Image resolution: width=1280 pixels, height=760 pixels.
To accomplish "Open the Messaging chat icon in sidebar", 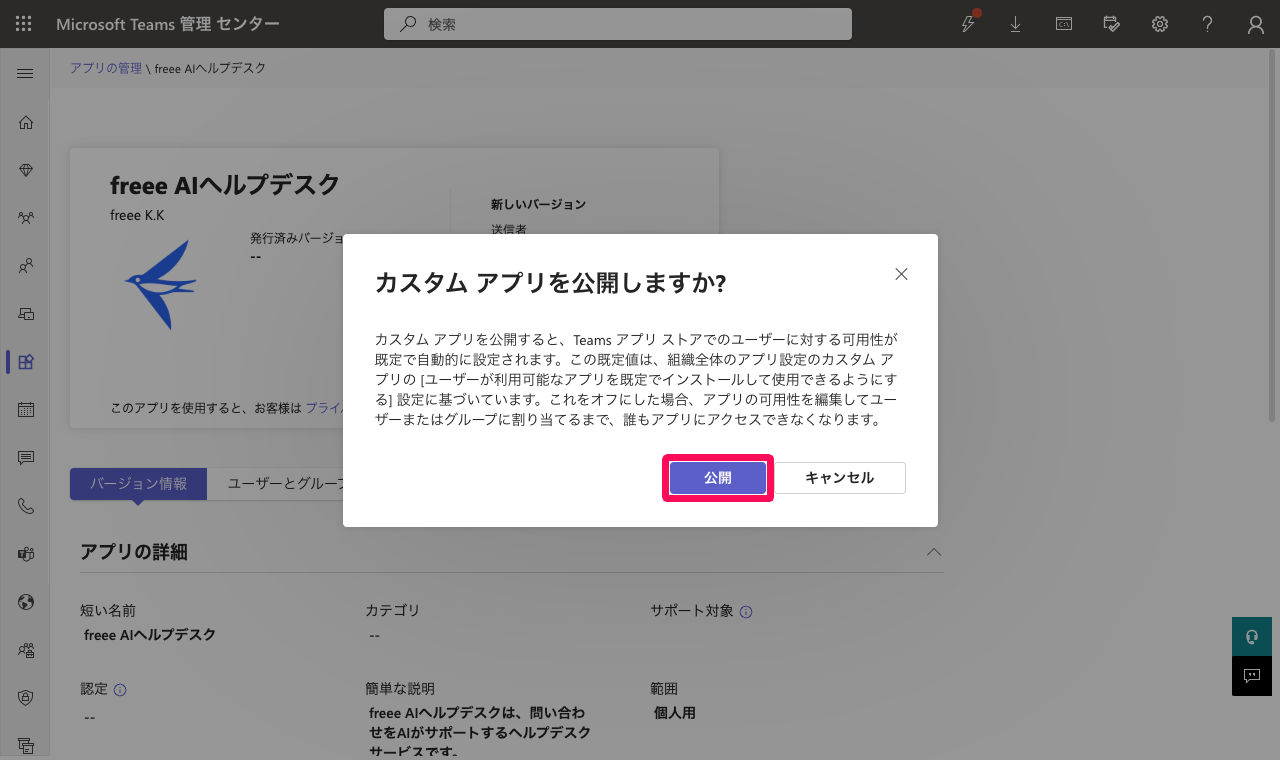I will tap(26, 458).
